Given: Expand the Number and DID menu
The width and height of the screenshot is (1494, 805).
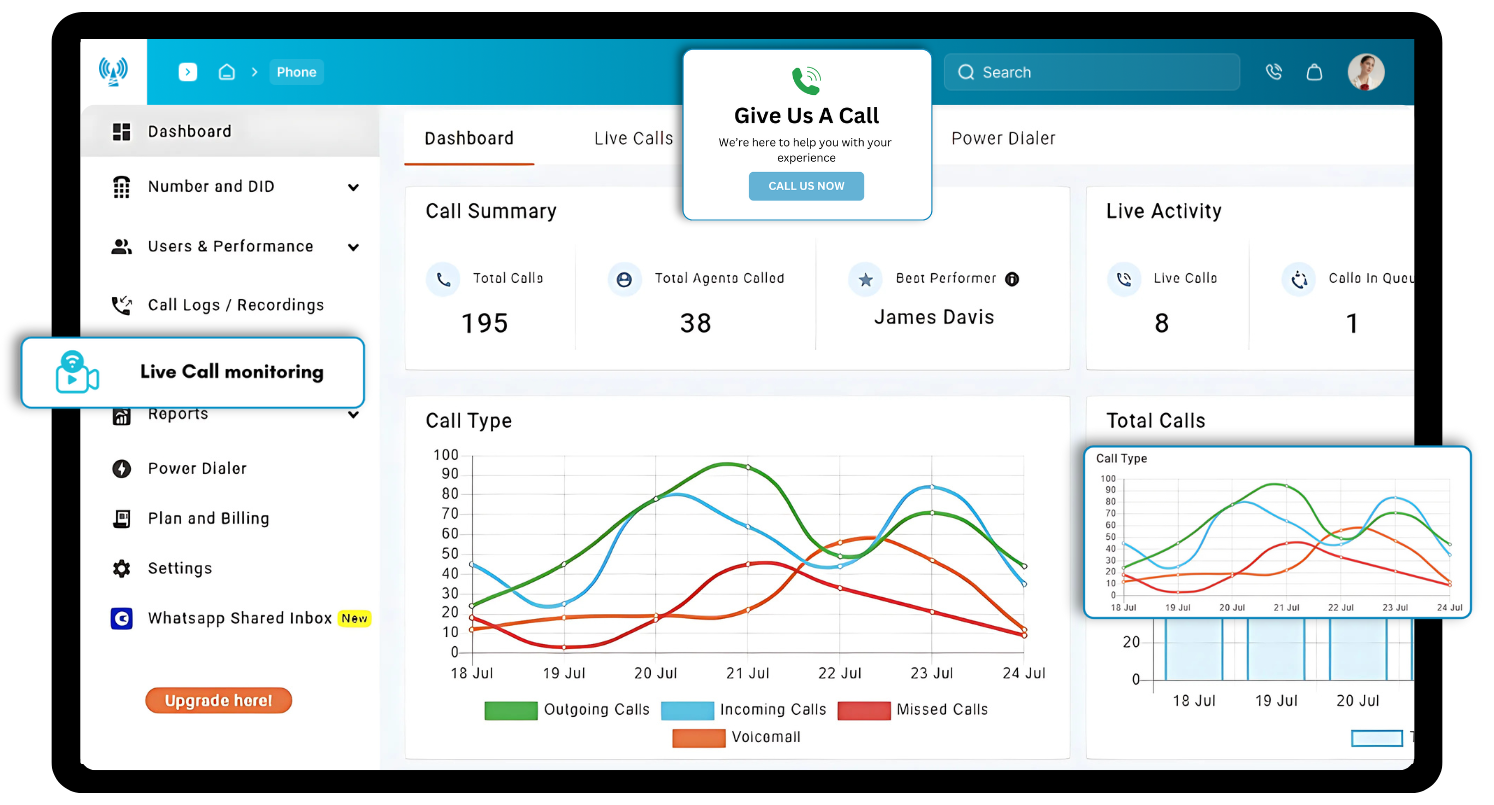Looking at the screenshot, I should tap(353, 187).
